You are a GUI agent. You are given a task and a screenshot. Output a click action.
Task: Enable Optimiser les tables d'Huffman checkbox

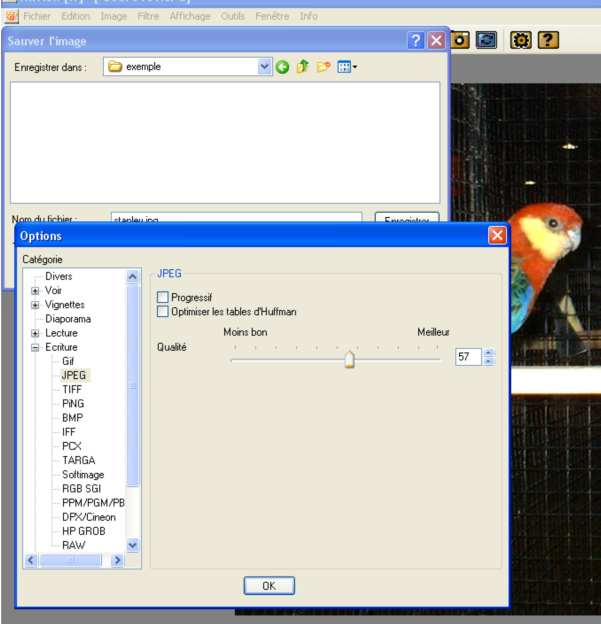coord(162,311)
